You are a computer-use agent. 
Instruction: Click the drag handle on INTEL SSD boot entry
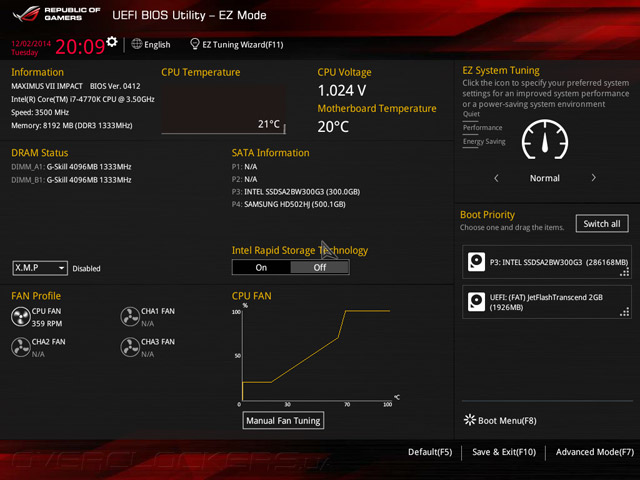pyautogui.click(x=624, y=273)
